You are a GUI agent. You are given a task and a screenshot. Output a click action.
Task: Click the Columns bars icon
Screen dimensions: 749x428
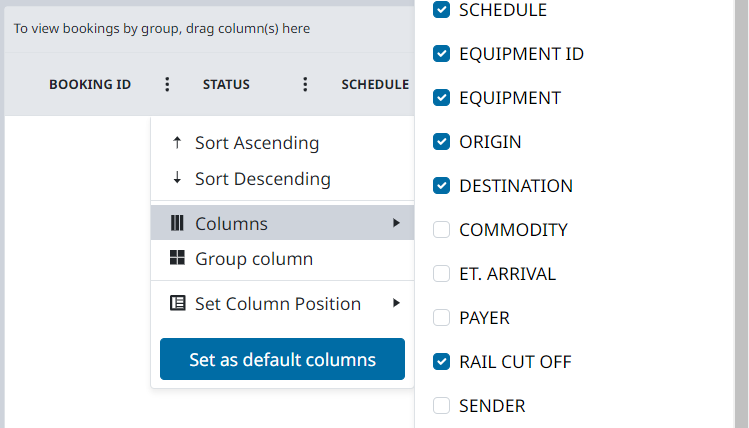coord(177,223)
